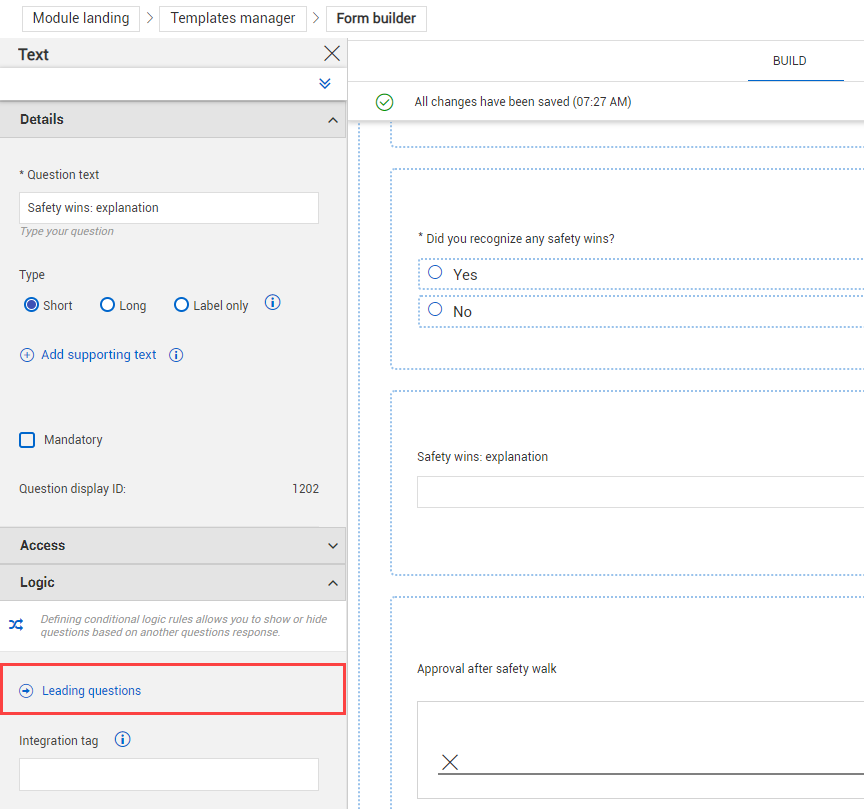This screenshot has width=864, height=809.
Task: Click the conditional logic shuffle icon
Action: tap(16, 625)
